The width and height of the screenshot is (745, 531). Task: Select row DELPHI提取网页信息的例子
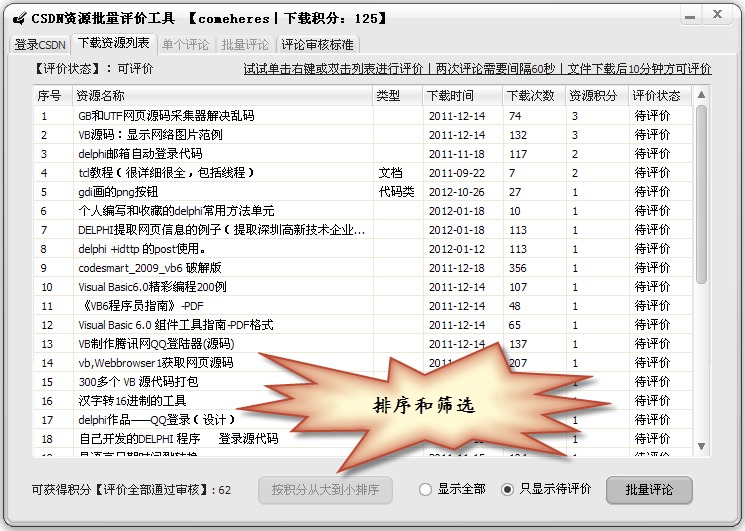point(363,230)
